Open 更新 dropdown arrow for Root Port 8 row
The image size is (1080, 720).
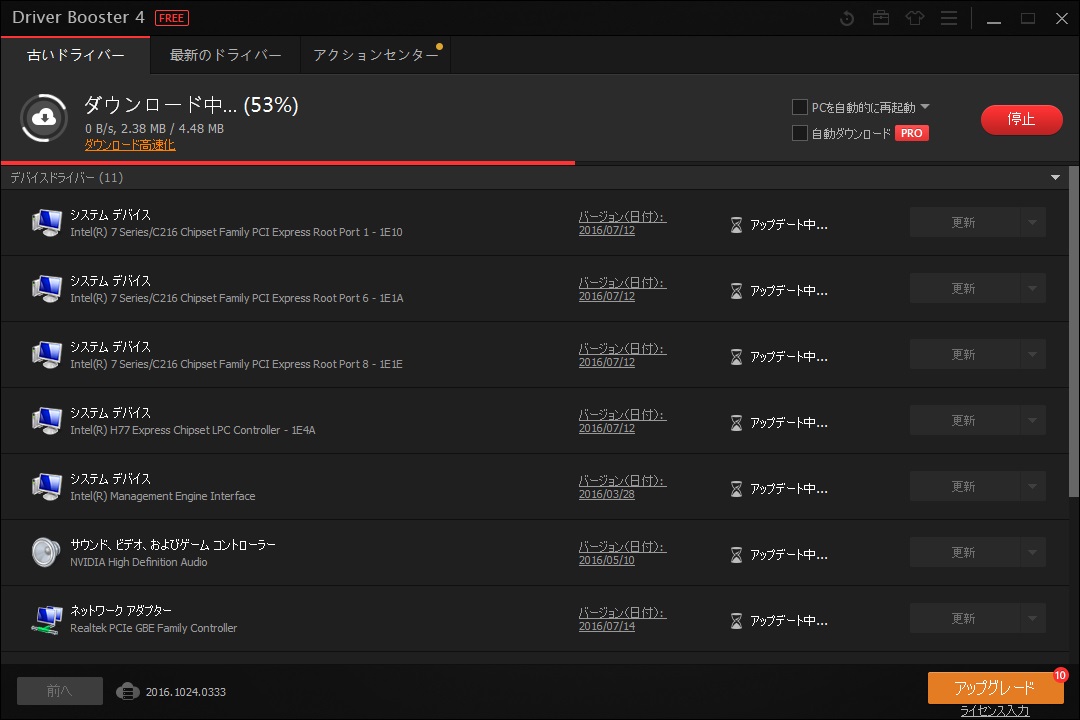(1032, 355)
